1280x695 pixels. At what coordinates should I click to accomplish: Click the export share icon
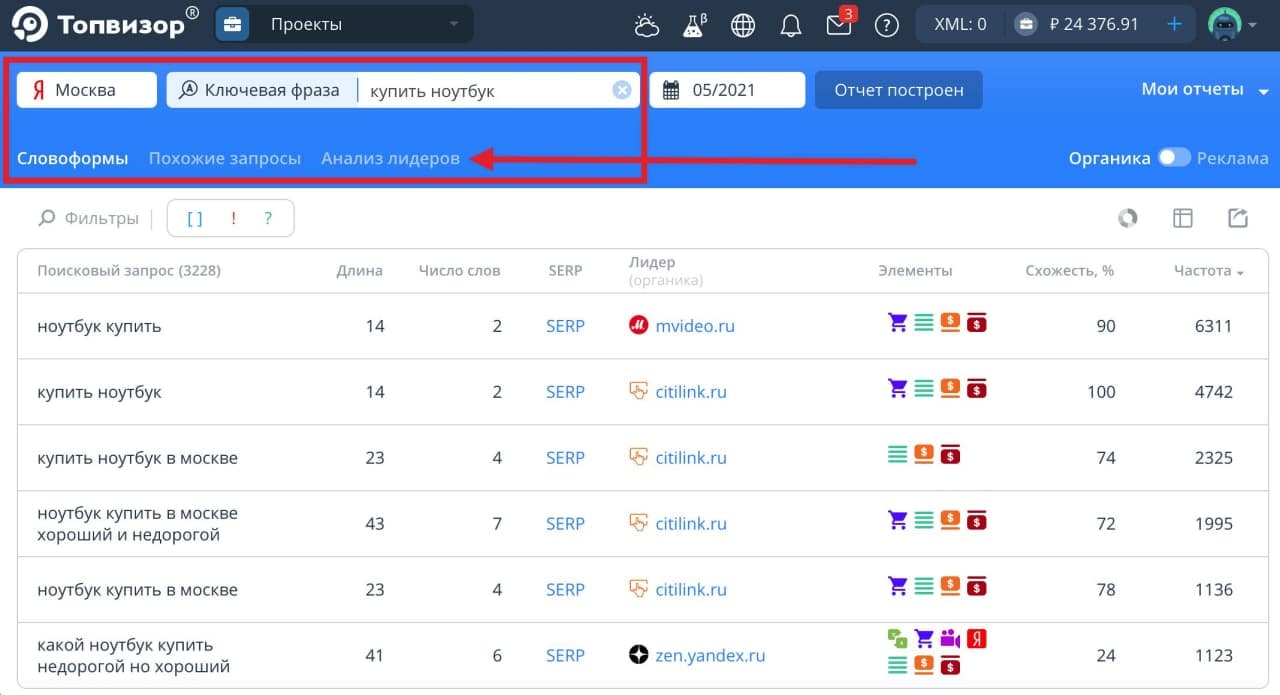[x=1238, y=218]
